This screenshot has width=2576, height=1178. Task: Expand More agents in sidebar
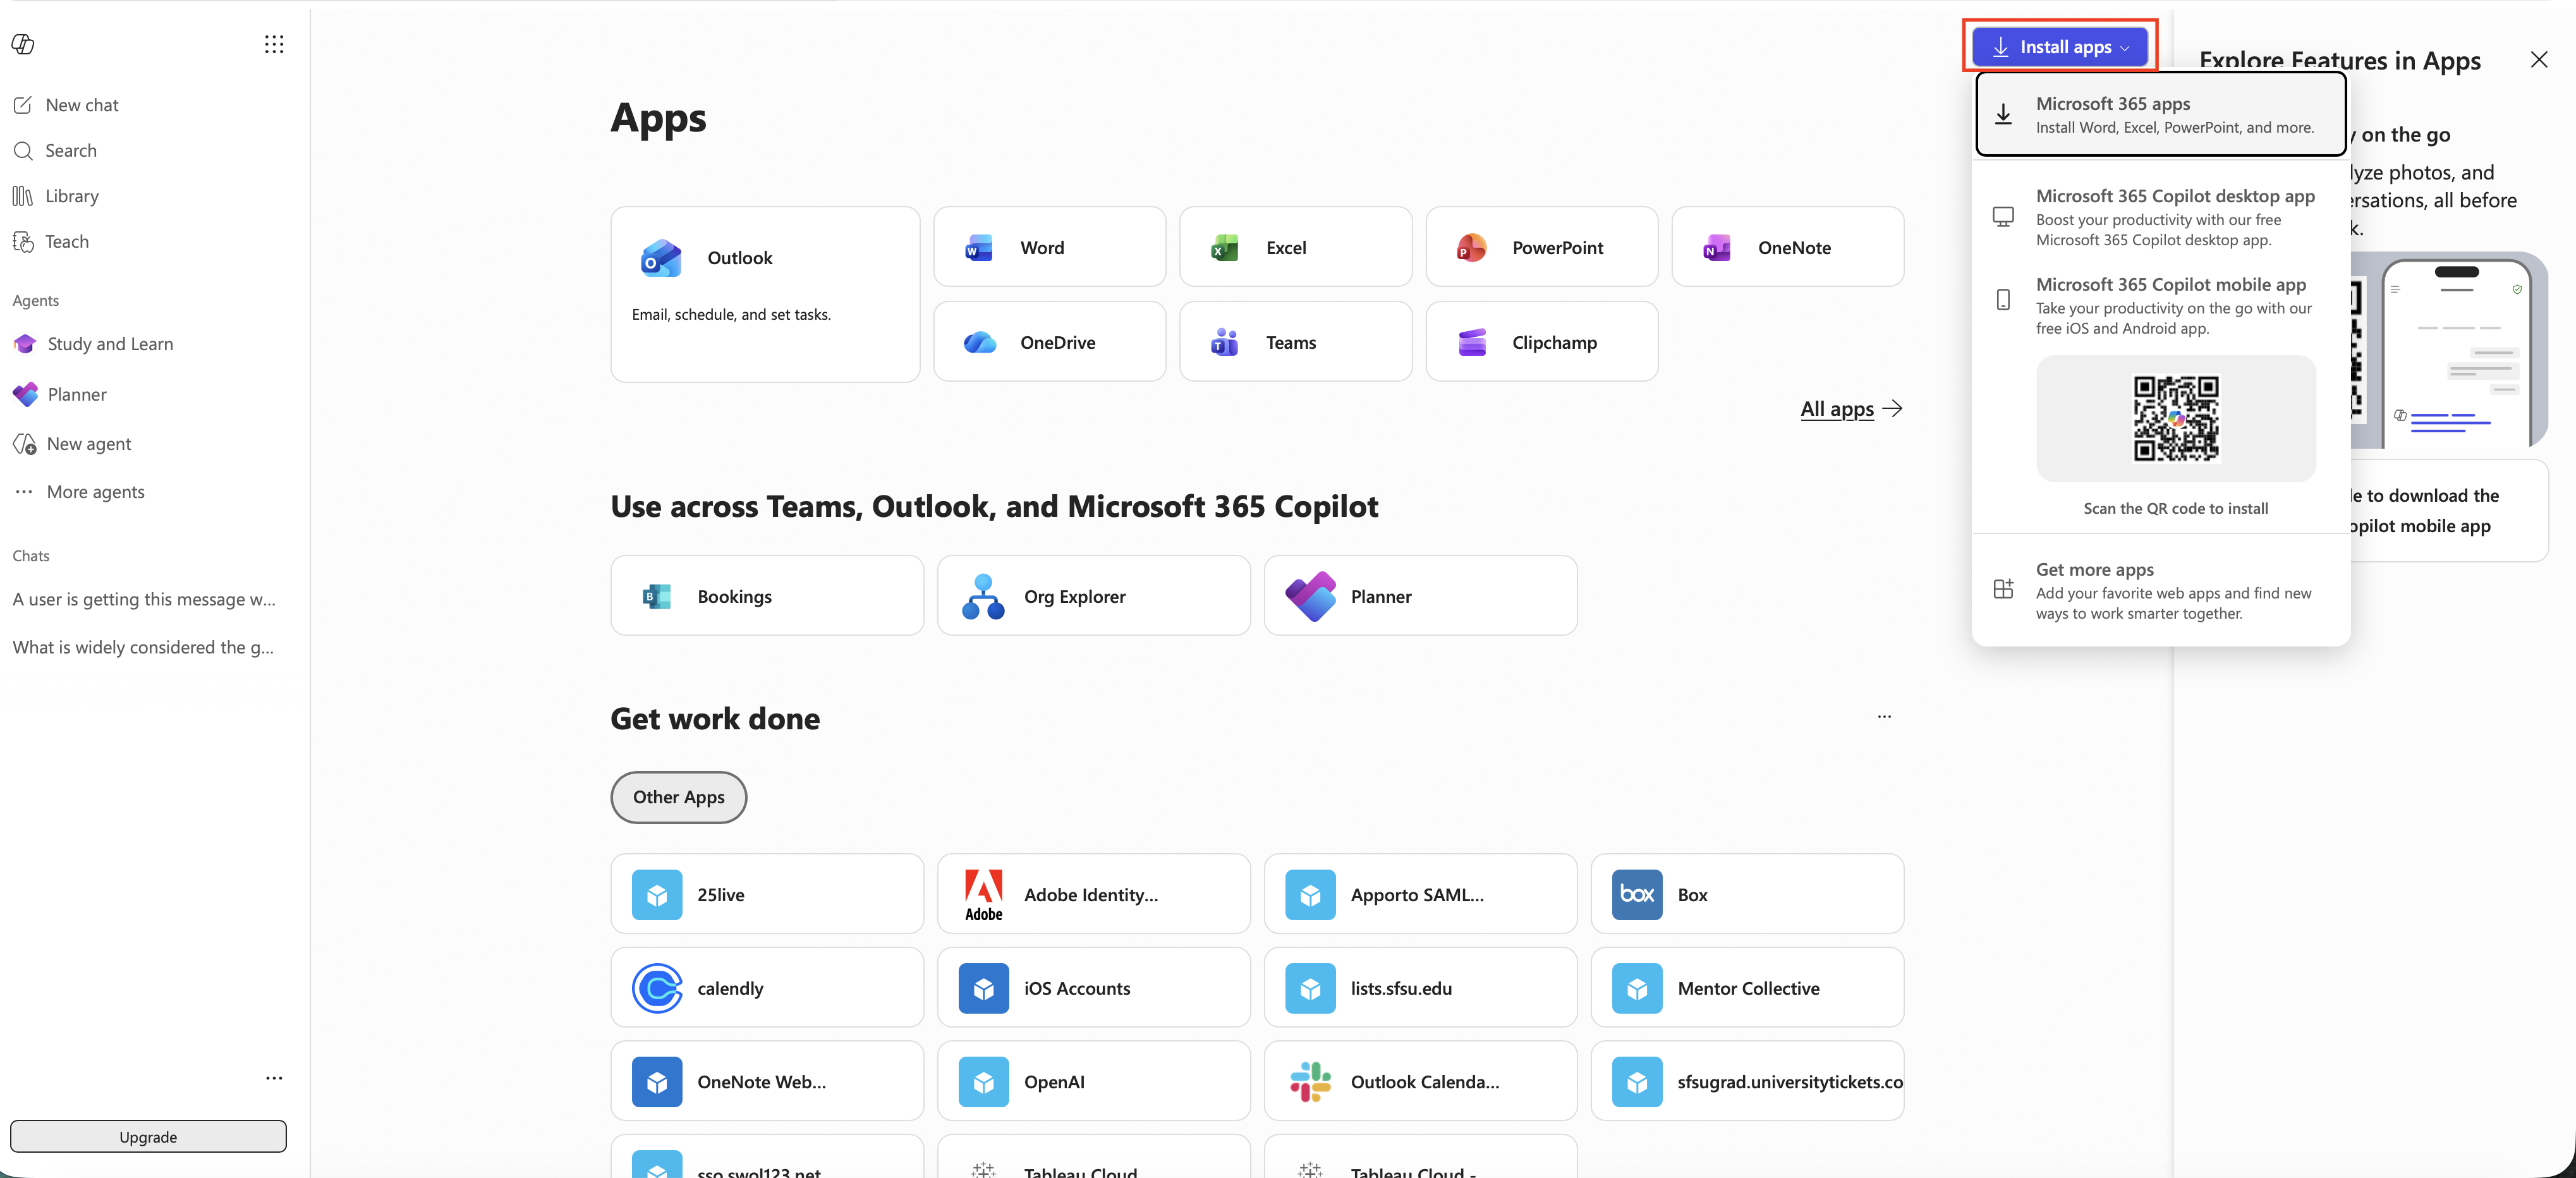coord(95,492)
